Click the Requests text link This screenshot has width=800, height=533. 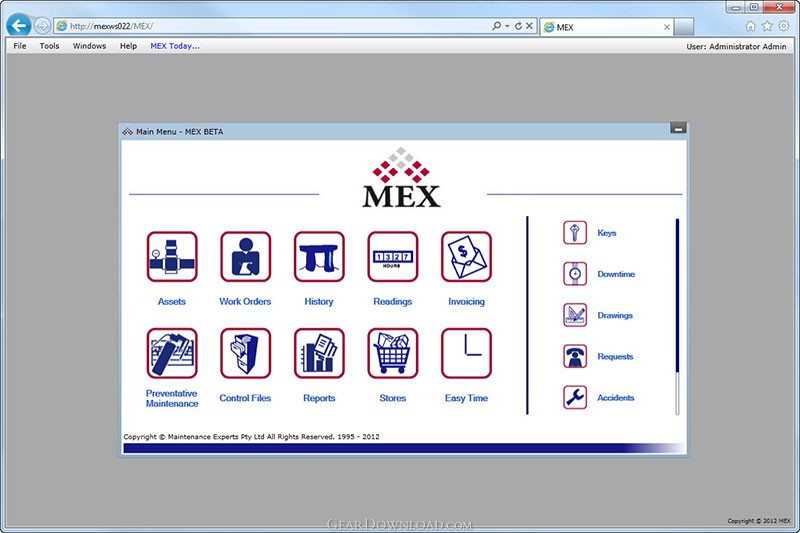[x=615, y=357]
